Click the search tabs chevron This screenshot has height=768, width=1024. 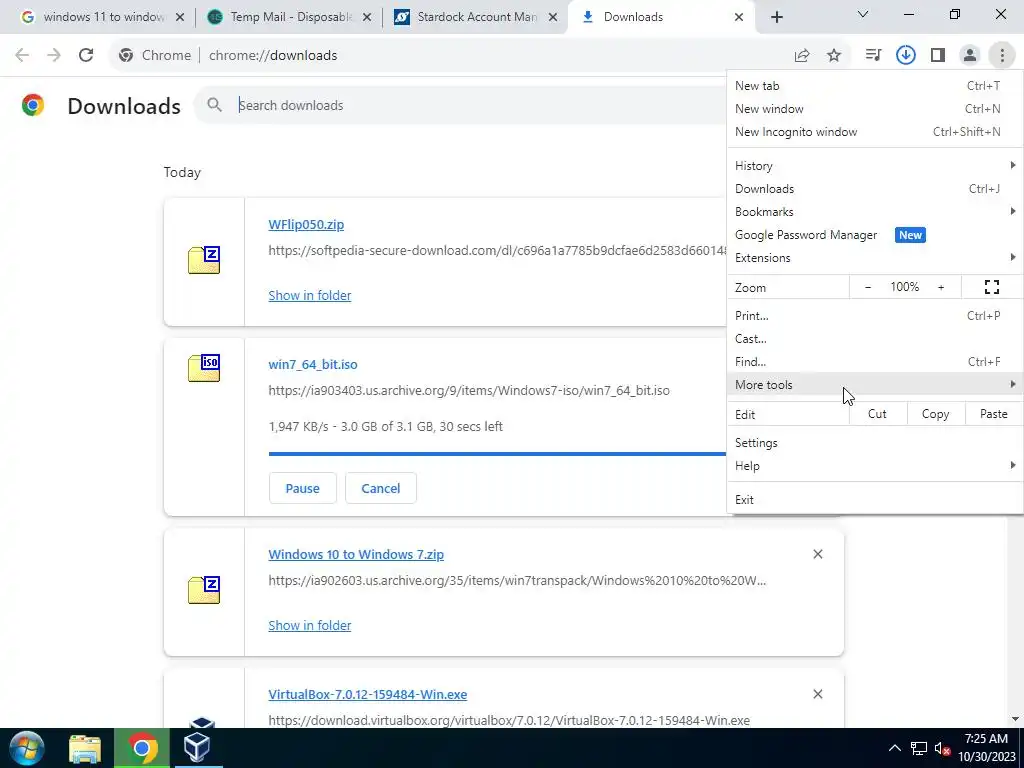pyautogui.click(x=863, y=14)
